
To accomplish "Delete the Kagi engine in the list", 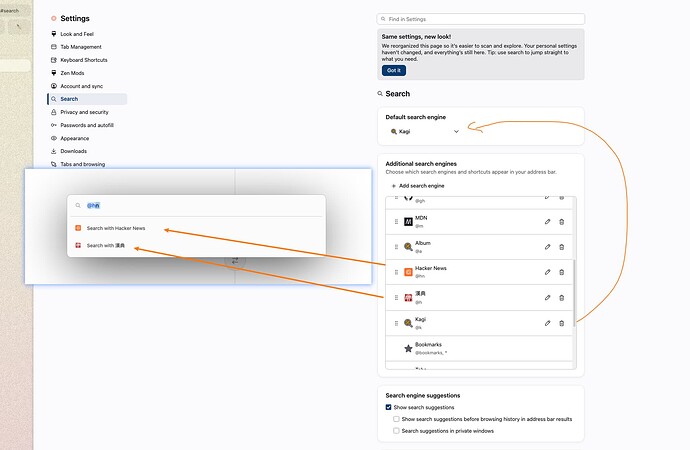I will (562, 323).
